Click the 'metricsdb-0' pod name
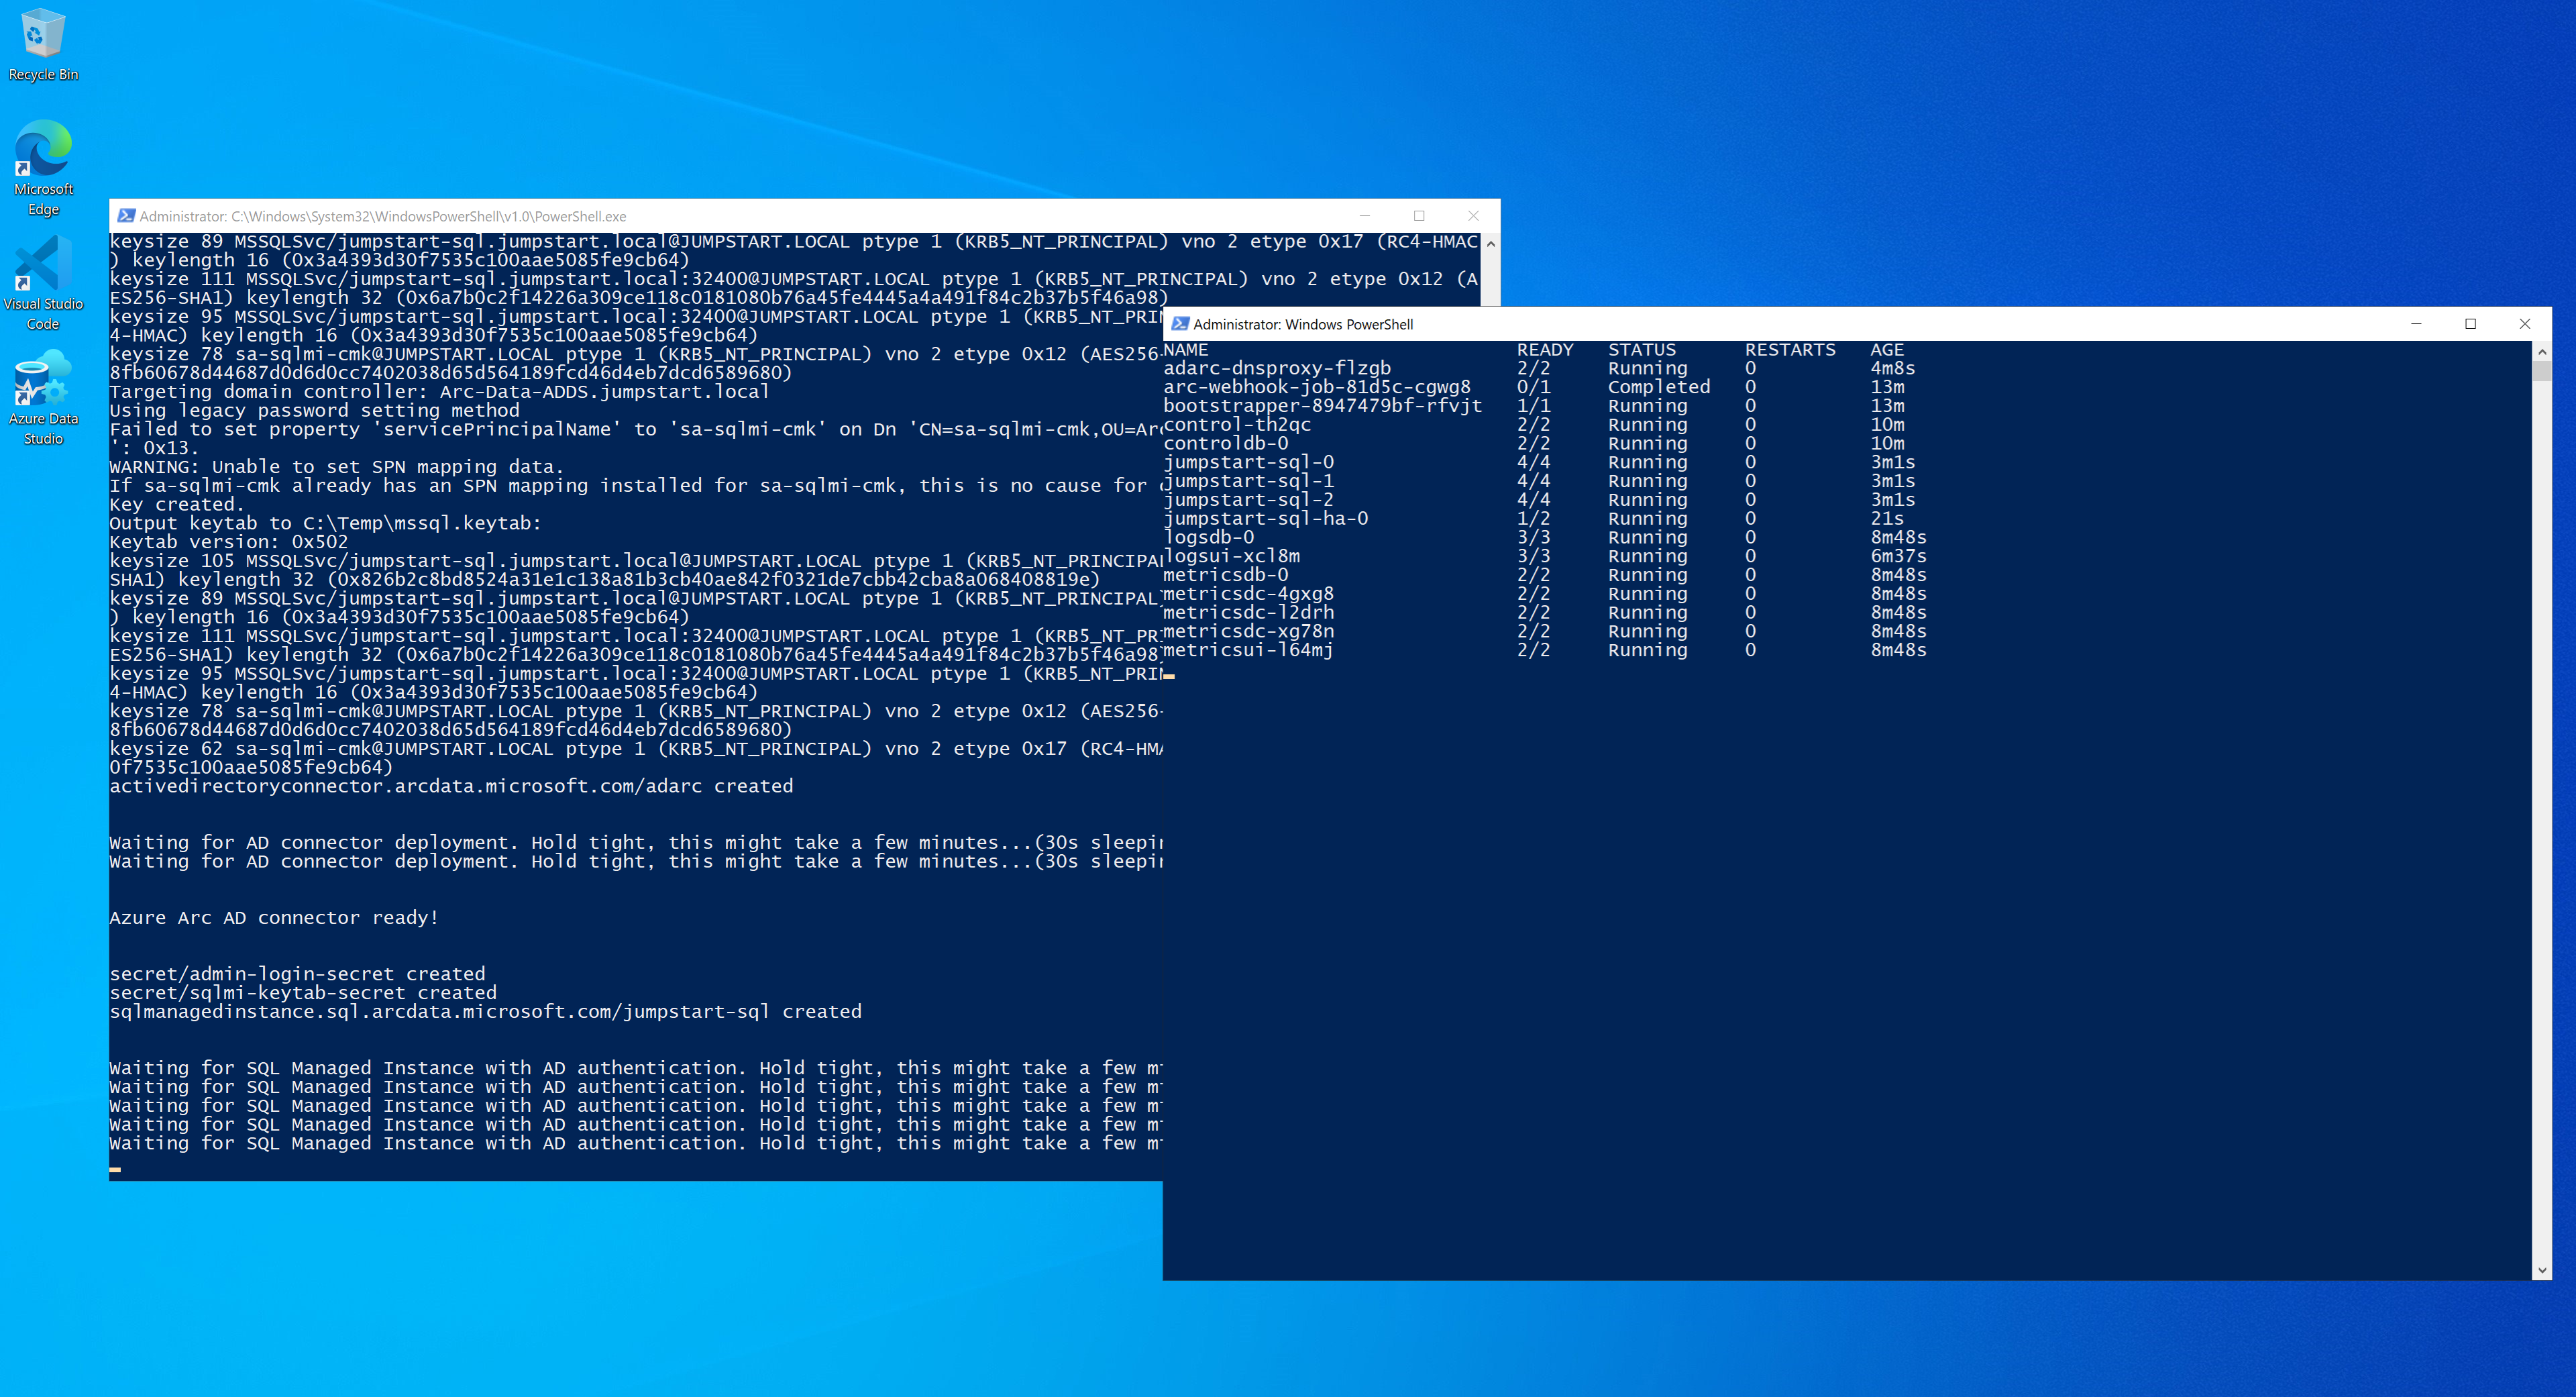Image resolution: width=2576 pixels, height=1397 pixels. coord(1225,575)
